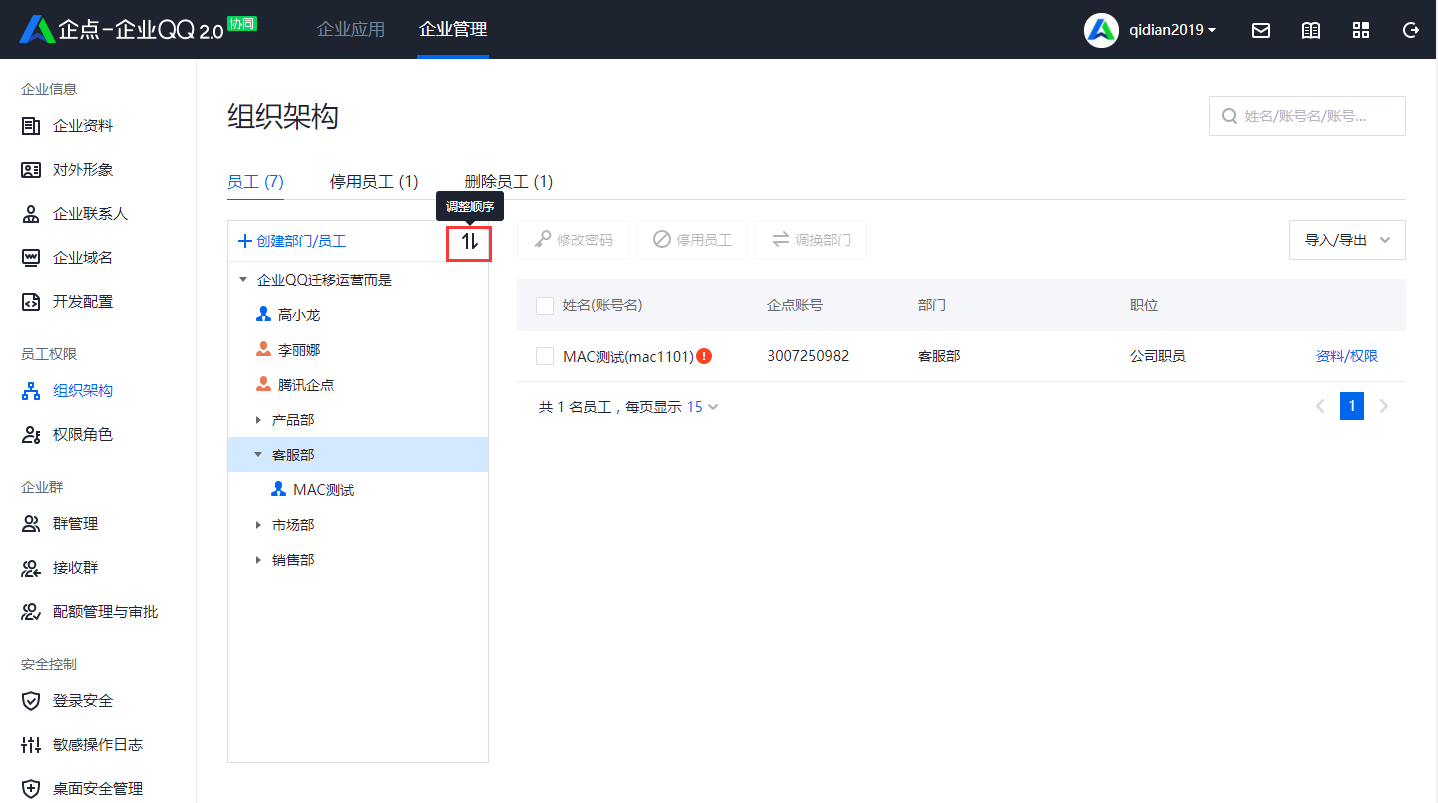Select 高小龙 name in the tree
This screenshot has width=1438, height=803.
[299, 315]
